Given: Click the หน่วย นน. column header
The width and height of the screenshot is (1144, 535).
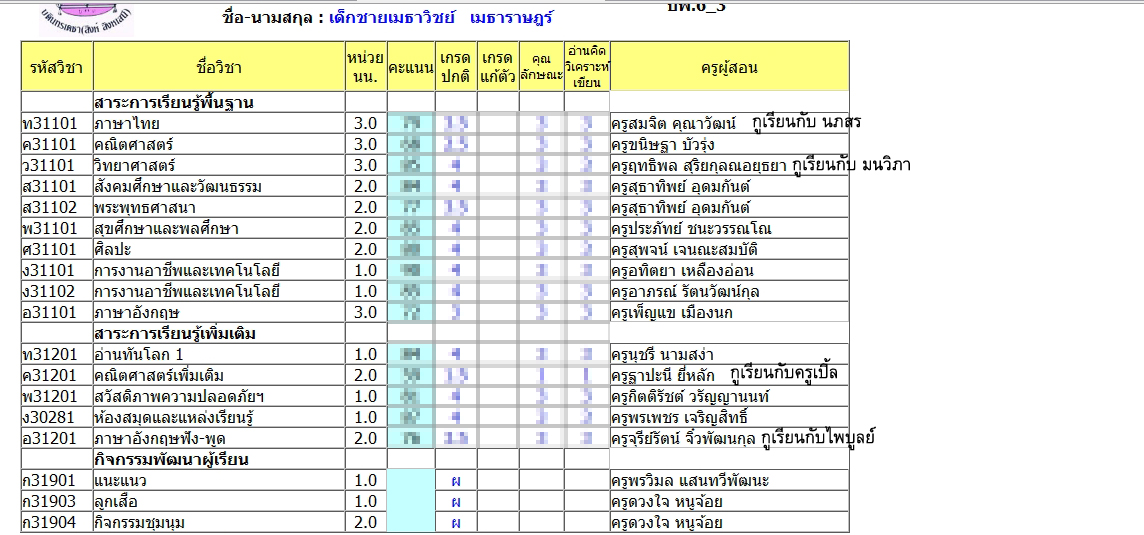Looking at the screenshot, I should click(366, 66).
